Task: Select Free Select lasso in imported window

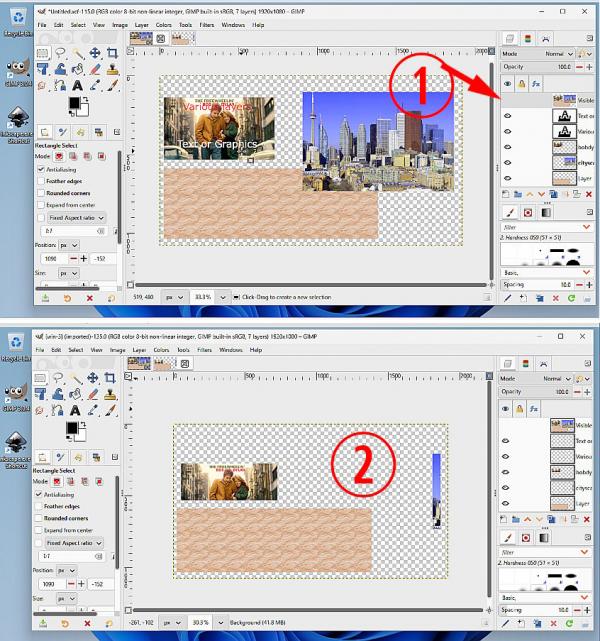Action: point(58,378)
